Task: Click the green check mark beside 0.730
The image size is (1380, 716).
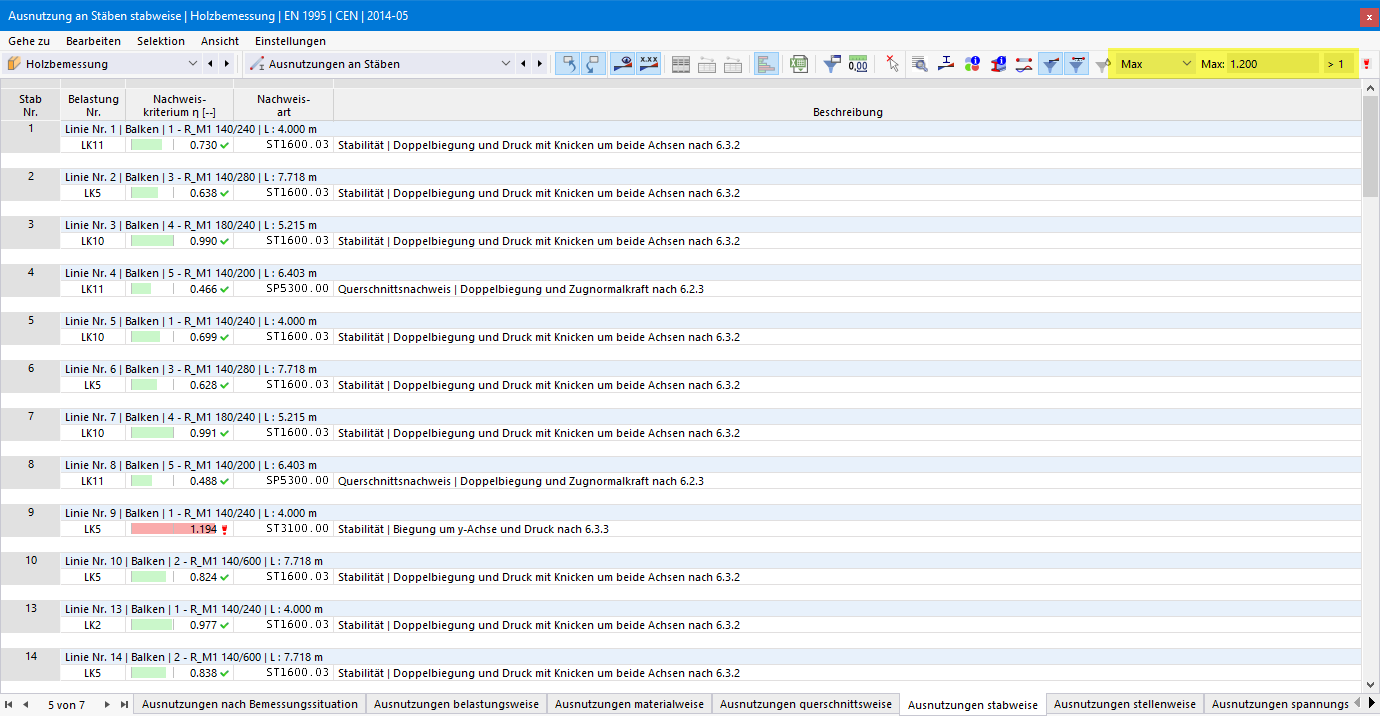Action: pos(225,145)
